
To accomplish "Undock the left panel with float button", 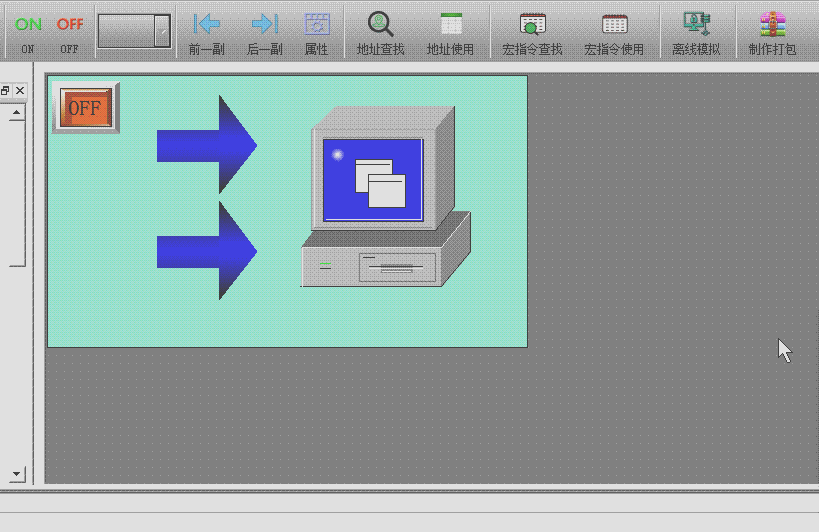I will [5, 91].
